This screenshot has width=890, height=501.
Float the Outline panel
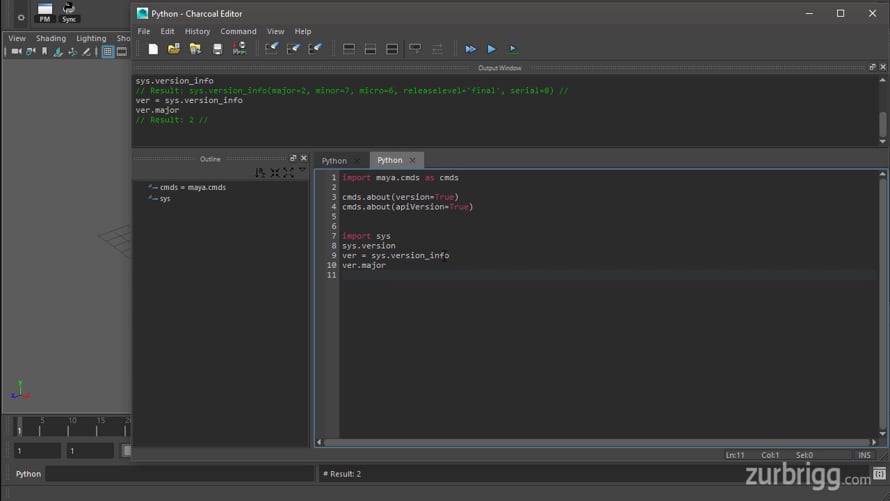293,158
